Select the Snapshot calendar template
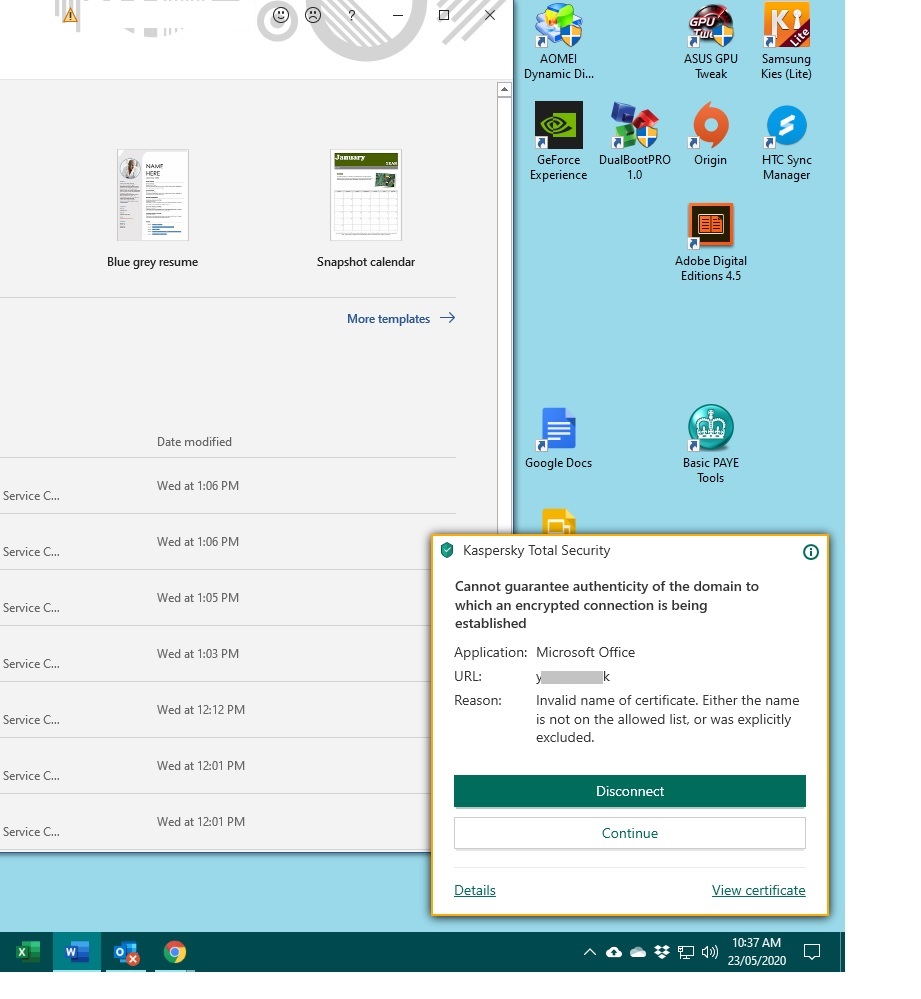 point(366,209)
